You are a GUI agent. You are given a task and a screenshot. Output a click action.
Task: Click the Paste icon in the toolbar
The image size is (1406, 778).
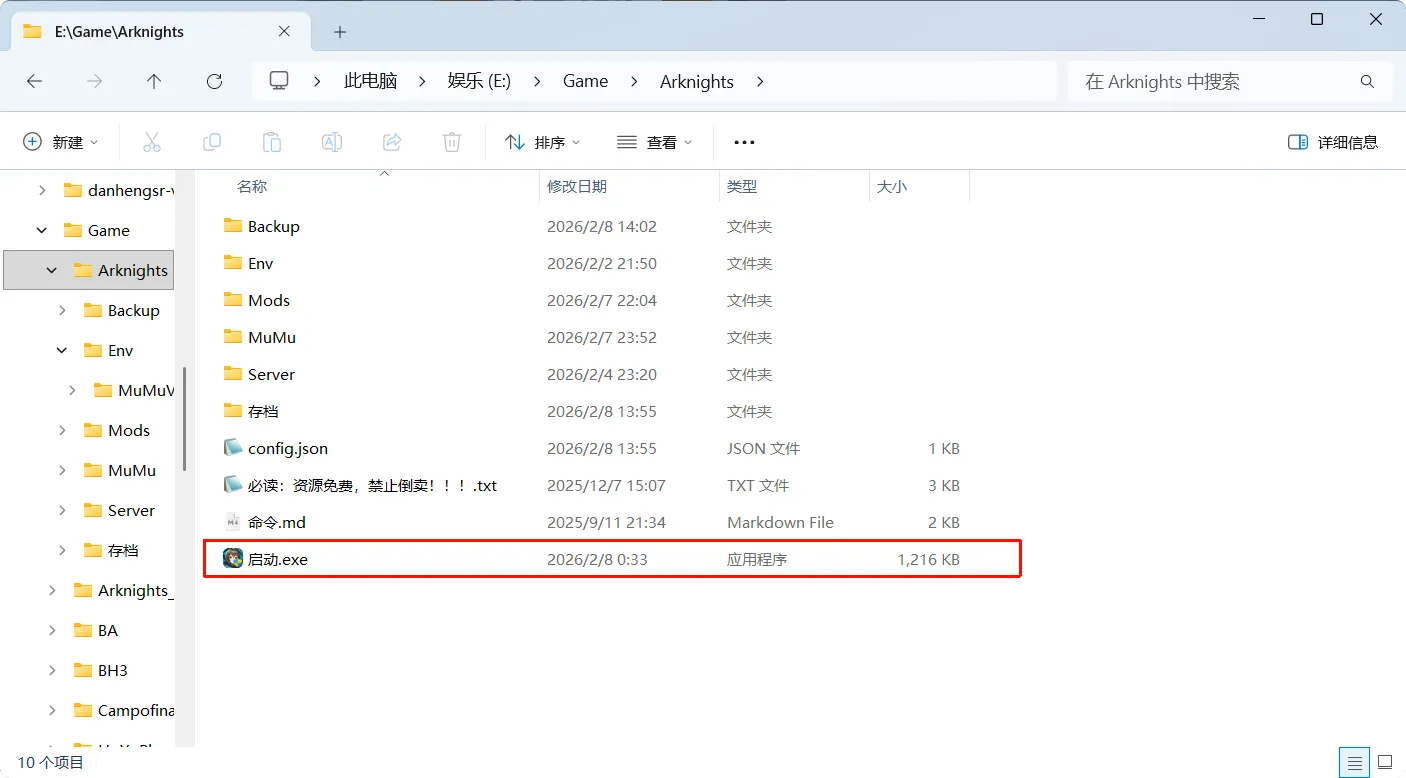tap(272, 141)
